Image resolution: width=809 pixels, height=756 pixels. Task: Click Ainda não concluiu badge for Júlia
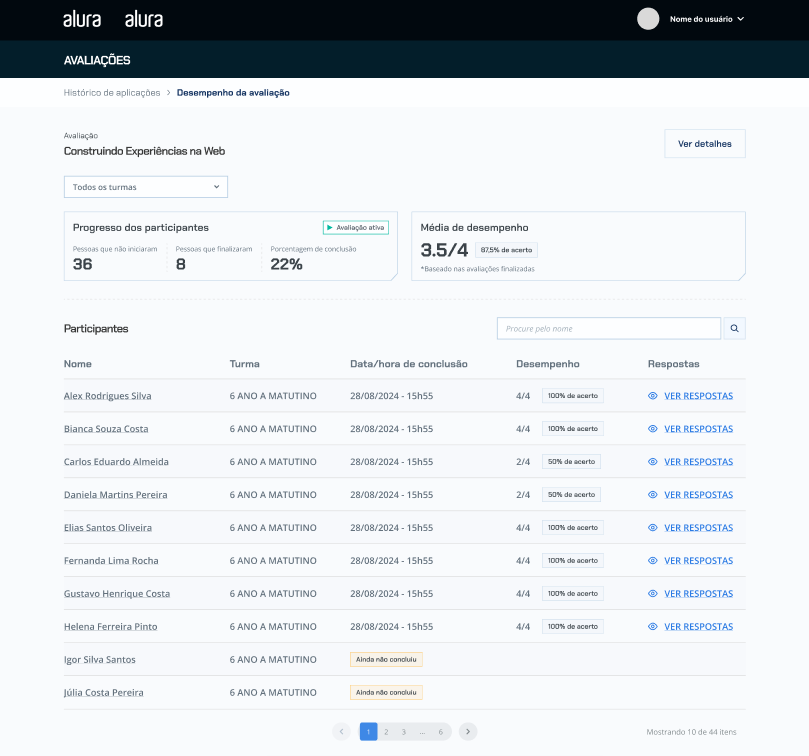click(386, 693)
